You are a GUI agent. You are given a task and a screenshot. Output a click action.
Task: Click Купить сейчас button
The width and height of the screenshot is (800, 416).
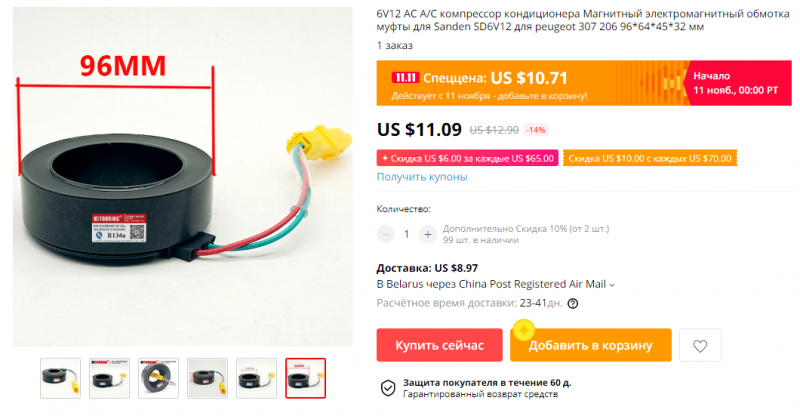pos(439,345)
